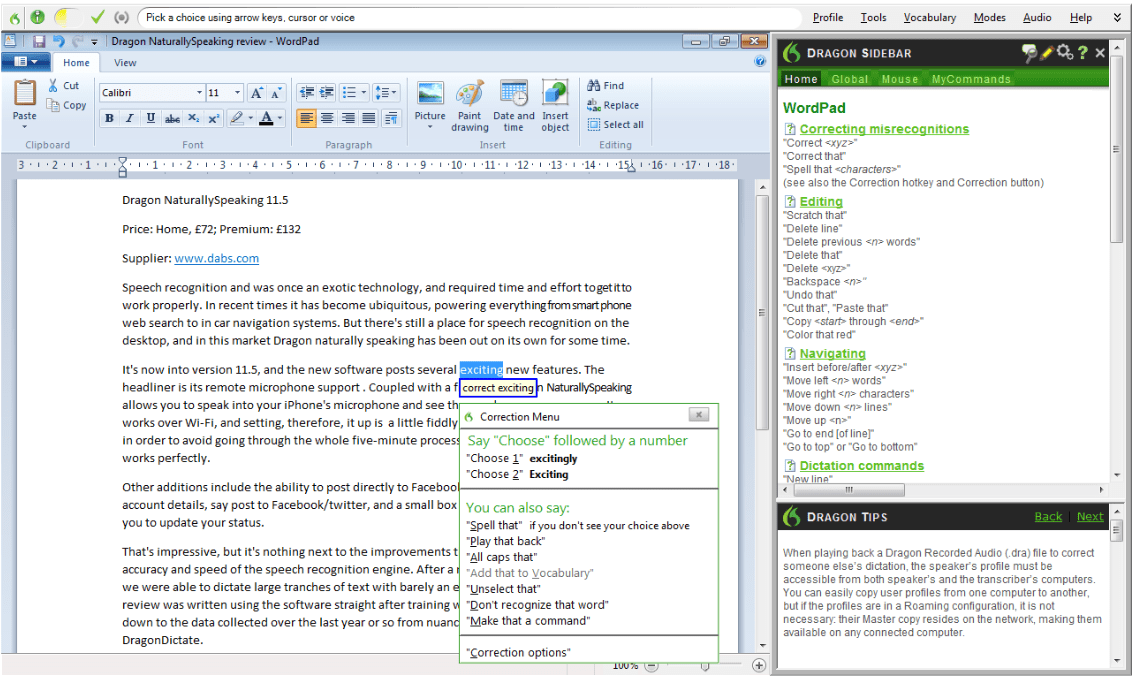The height and width of the screenshot is (676, 1134).
Task: Click the Grow font icon
Action: point(257,93)
